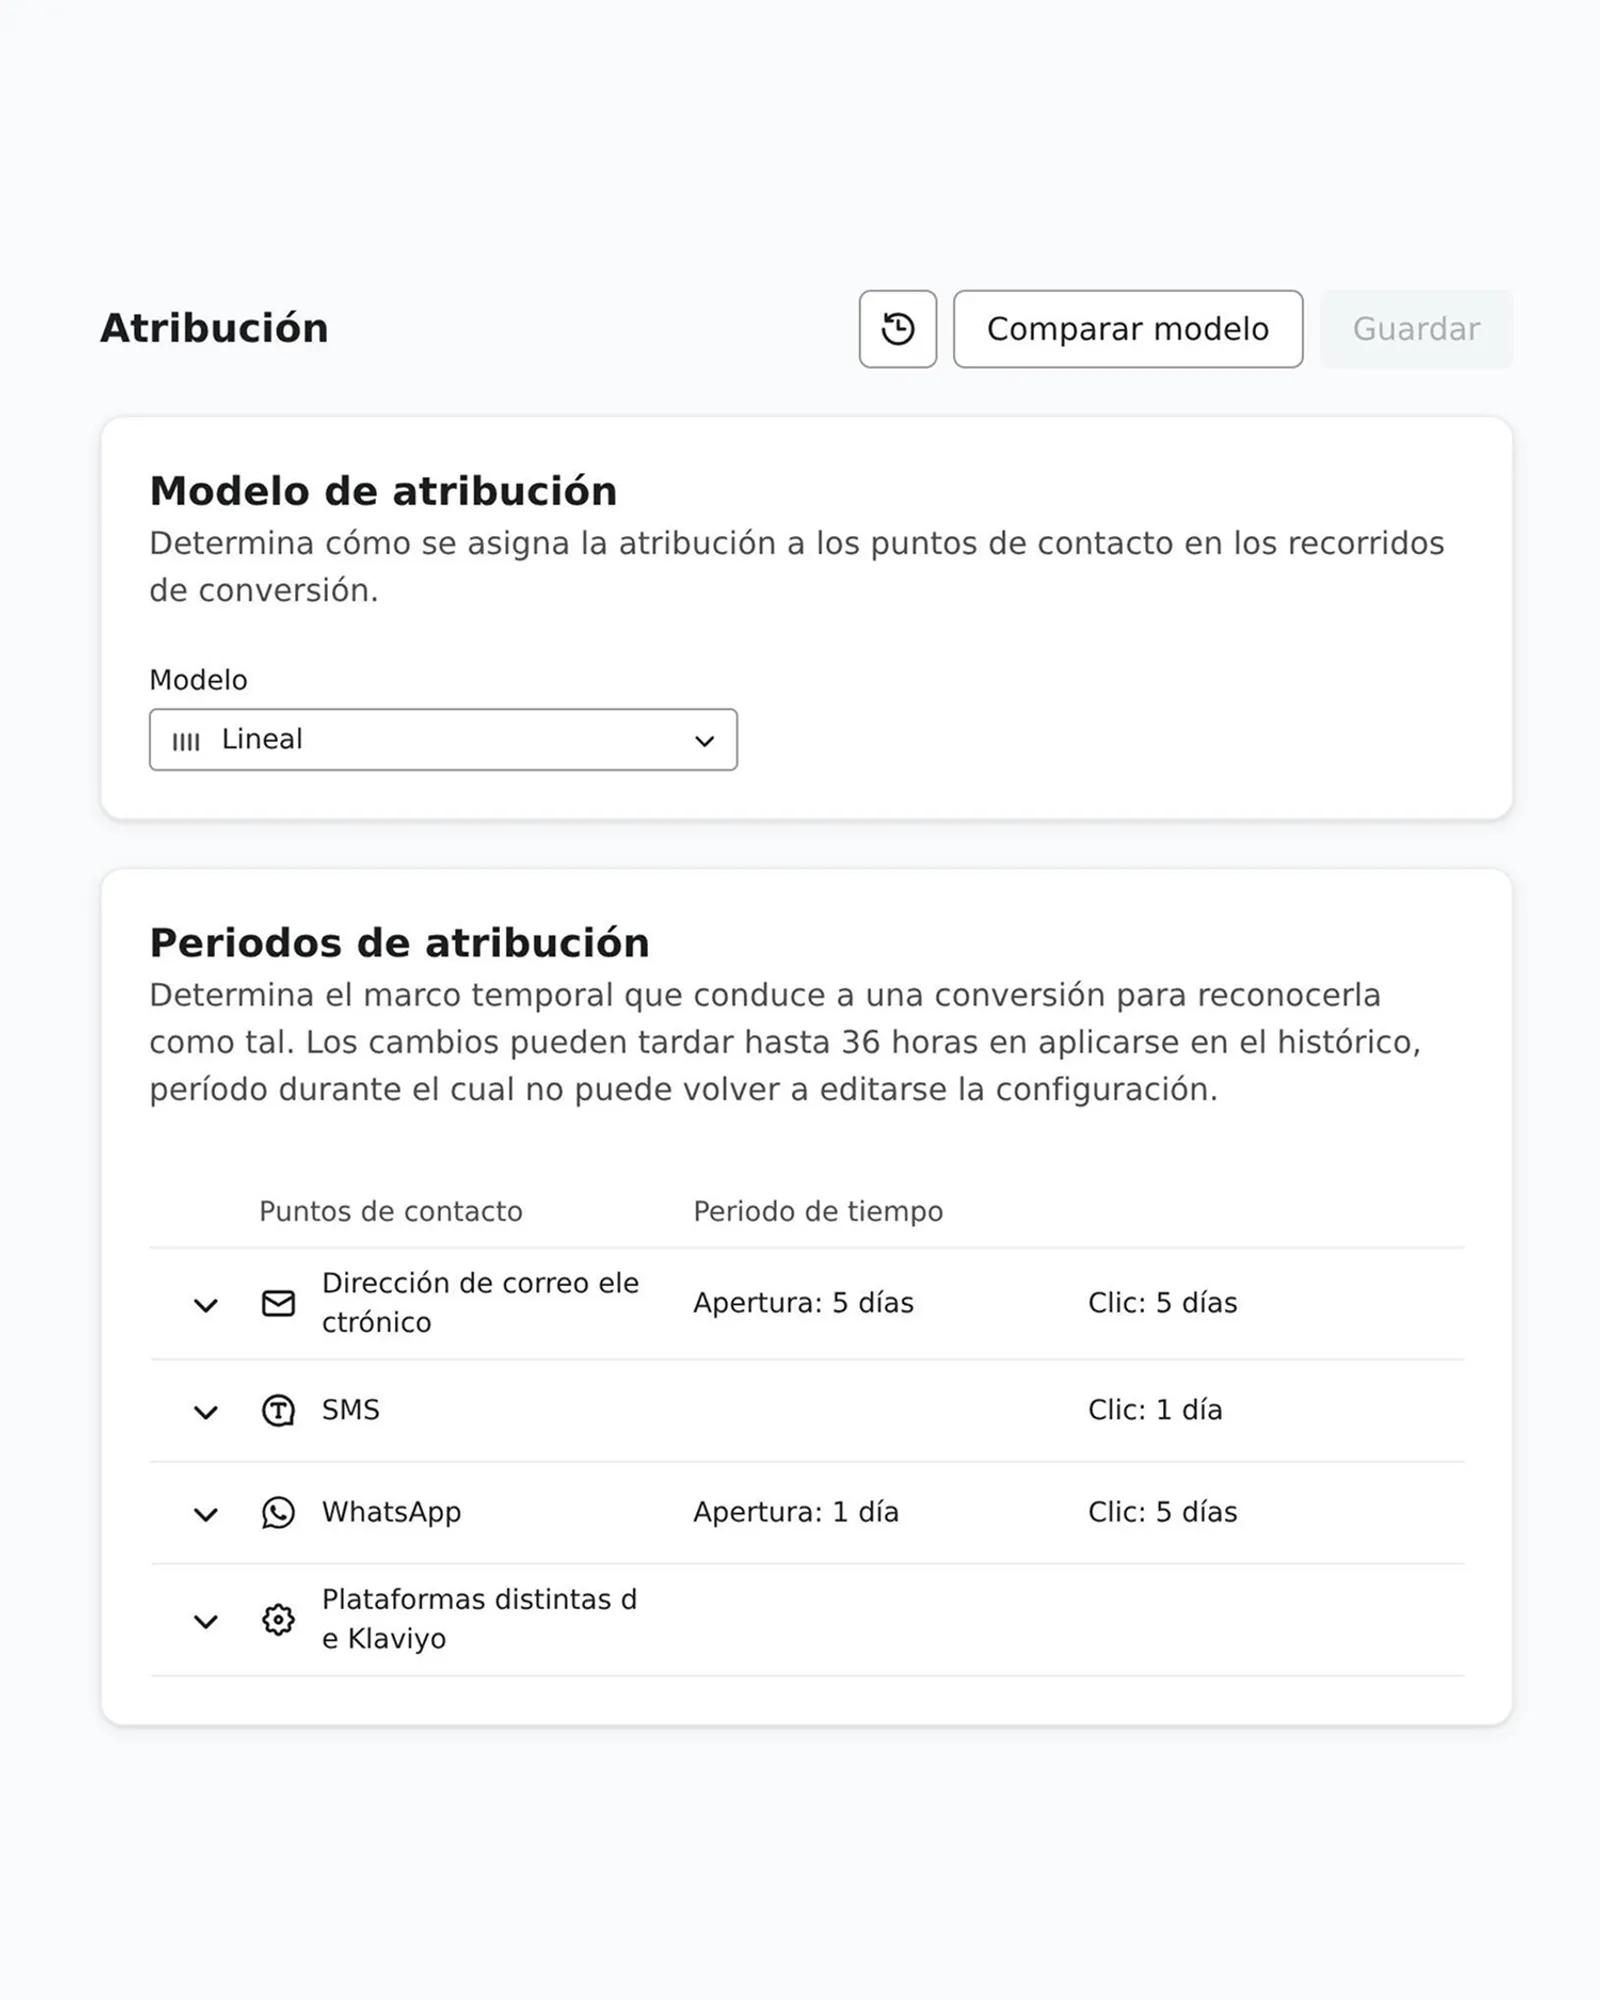Image resolution: width=1600 pixels, height=2000 pixels.
Task: Click Apertura: 5 días for email
Action: (x=804, y=1302)
